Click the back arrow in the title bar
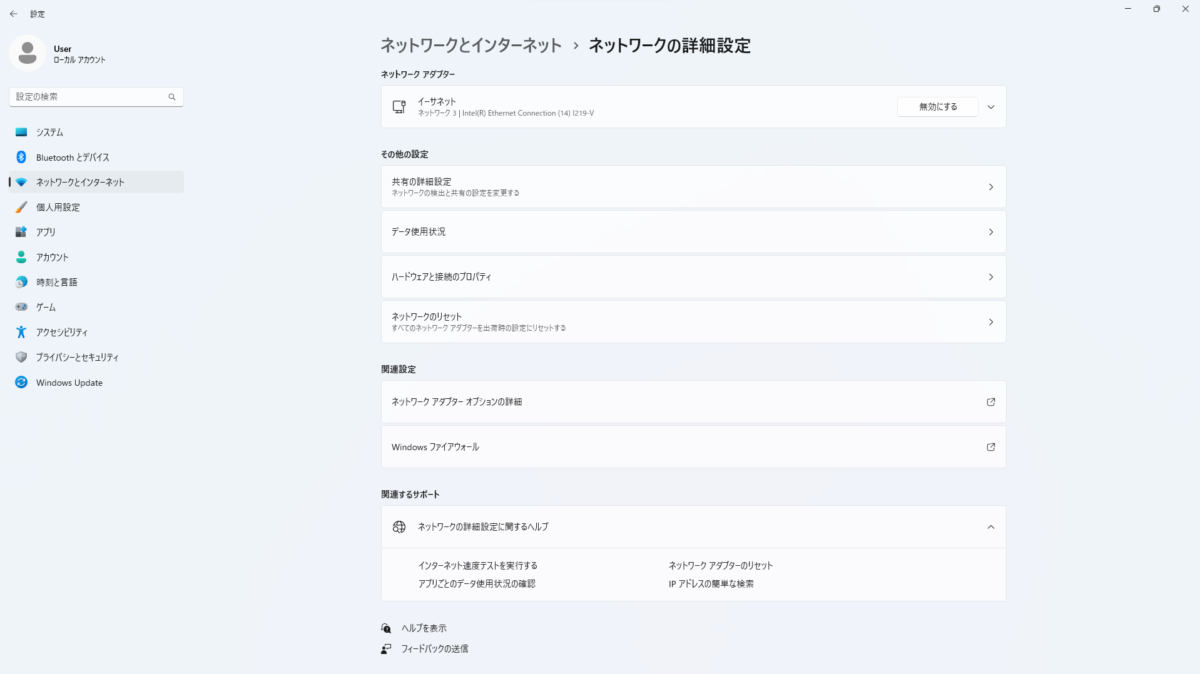Viewport: 1200px width, 674px height. [13, 14]
